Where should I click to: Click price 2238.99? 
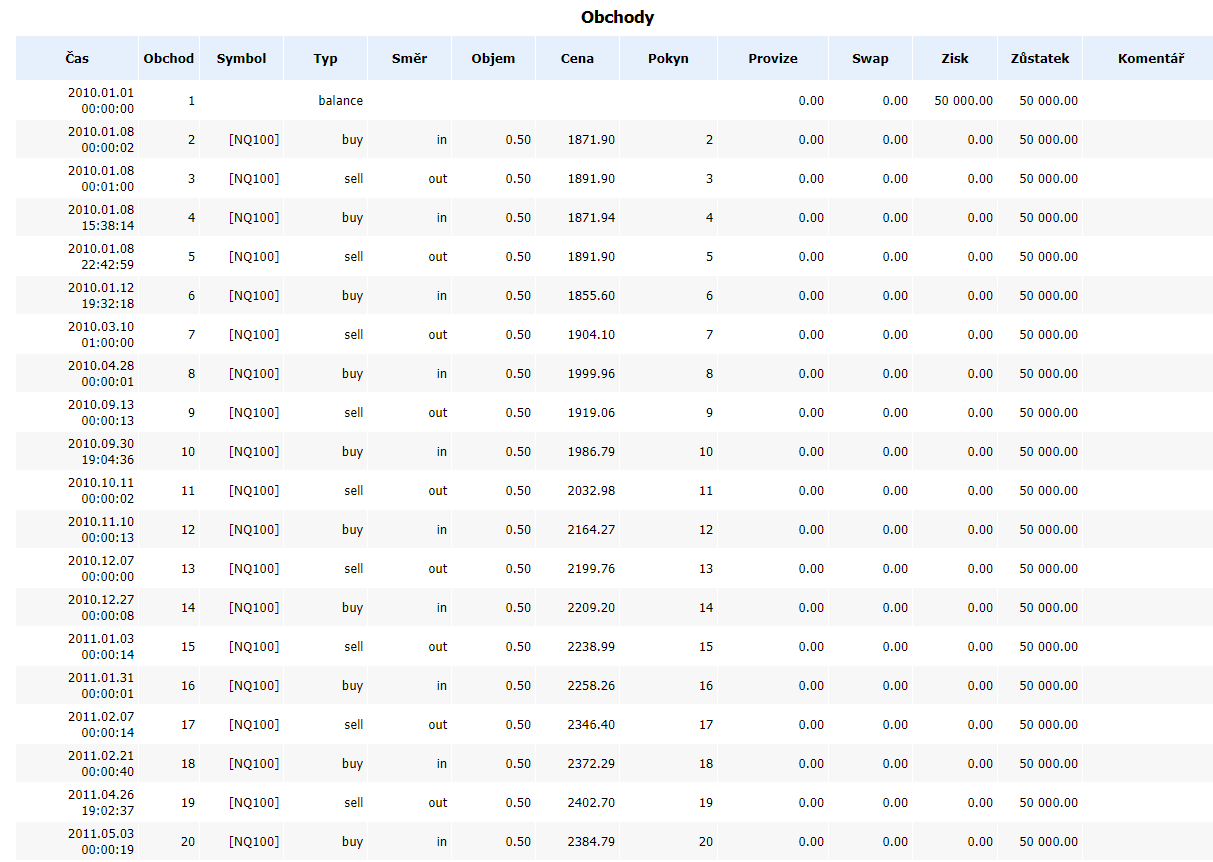point(591,647)
